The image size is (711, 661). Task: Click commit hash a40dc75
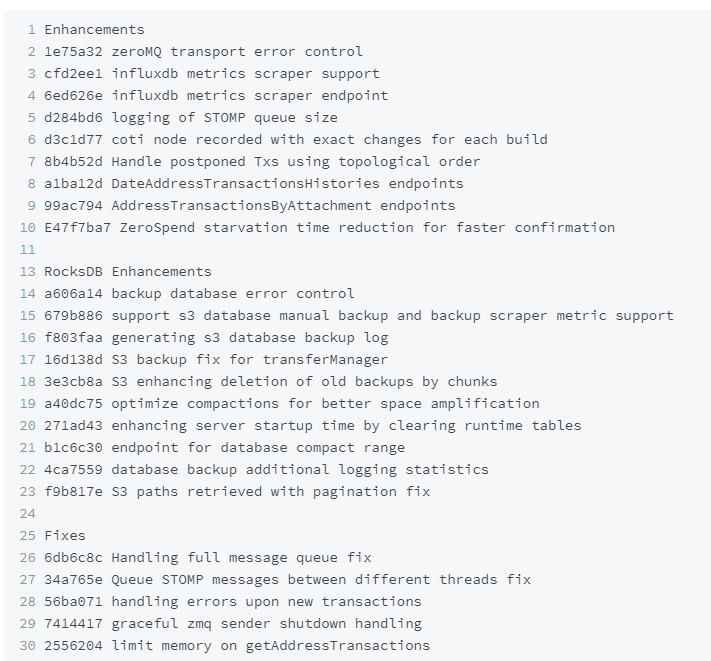coord(73,403)
